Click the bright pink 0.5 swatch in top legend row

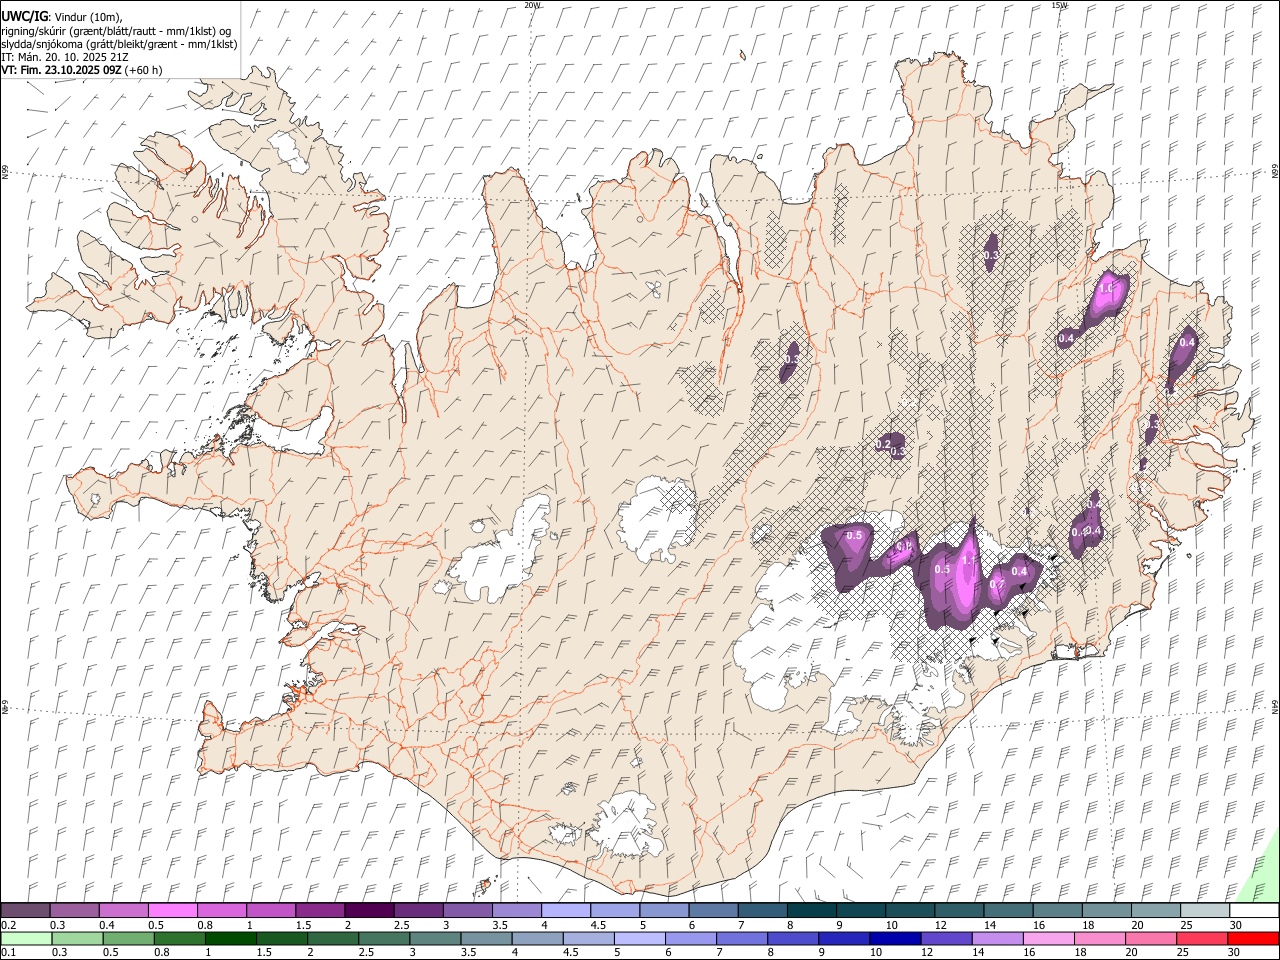click(x=173, y=910)
